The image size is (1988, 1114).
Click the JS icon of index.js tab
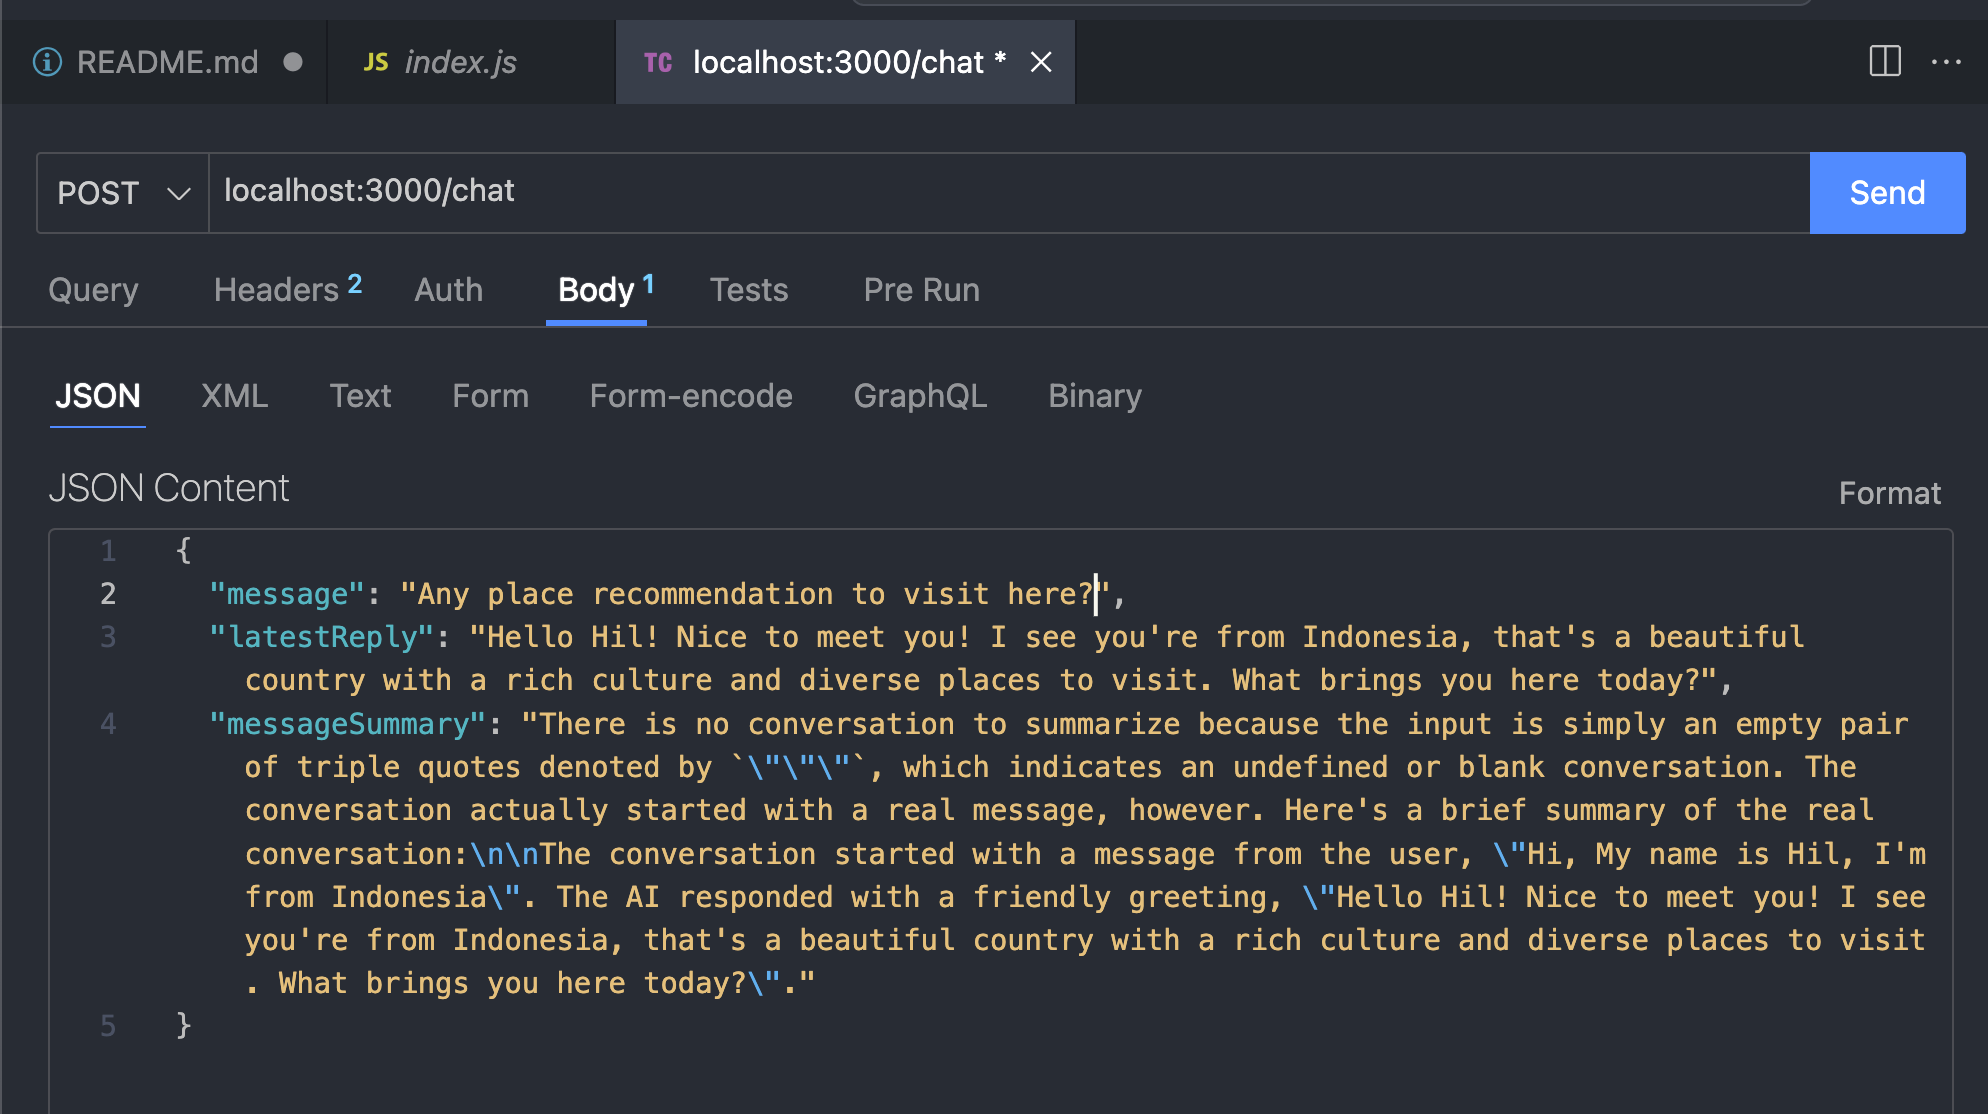click(x=375, y=62)
